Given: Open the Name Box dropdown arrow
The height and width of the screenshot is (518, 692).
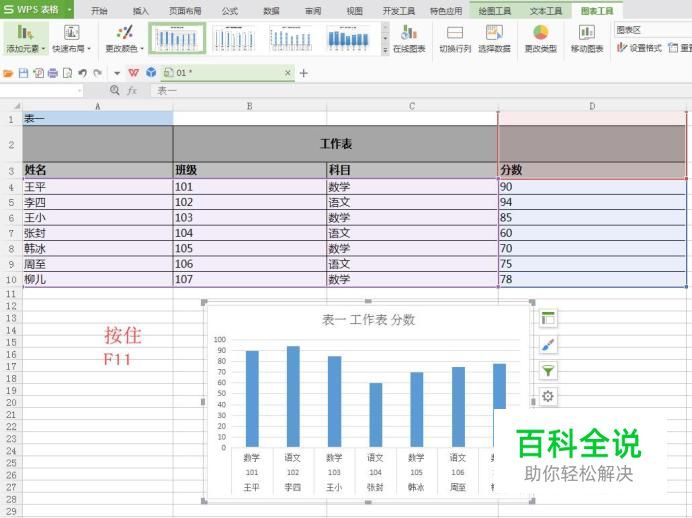Looking at the screenshot, I should coord(79,91).
